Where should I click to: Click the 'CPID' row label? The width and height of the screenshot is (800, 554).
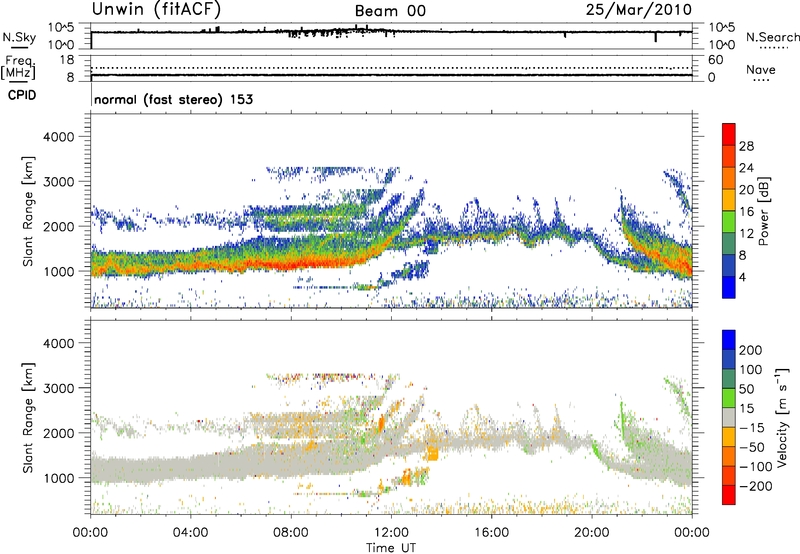(x=22, y=95)
